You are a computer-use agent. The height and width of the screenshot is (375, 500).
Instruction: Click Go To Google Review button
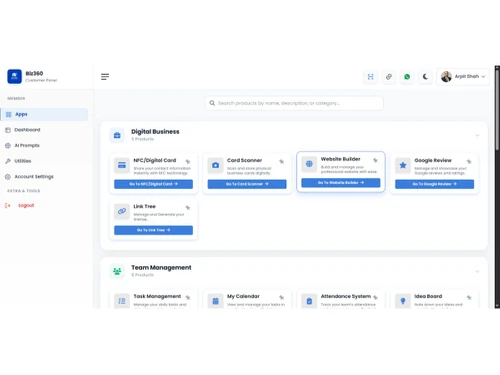434,184
